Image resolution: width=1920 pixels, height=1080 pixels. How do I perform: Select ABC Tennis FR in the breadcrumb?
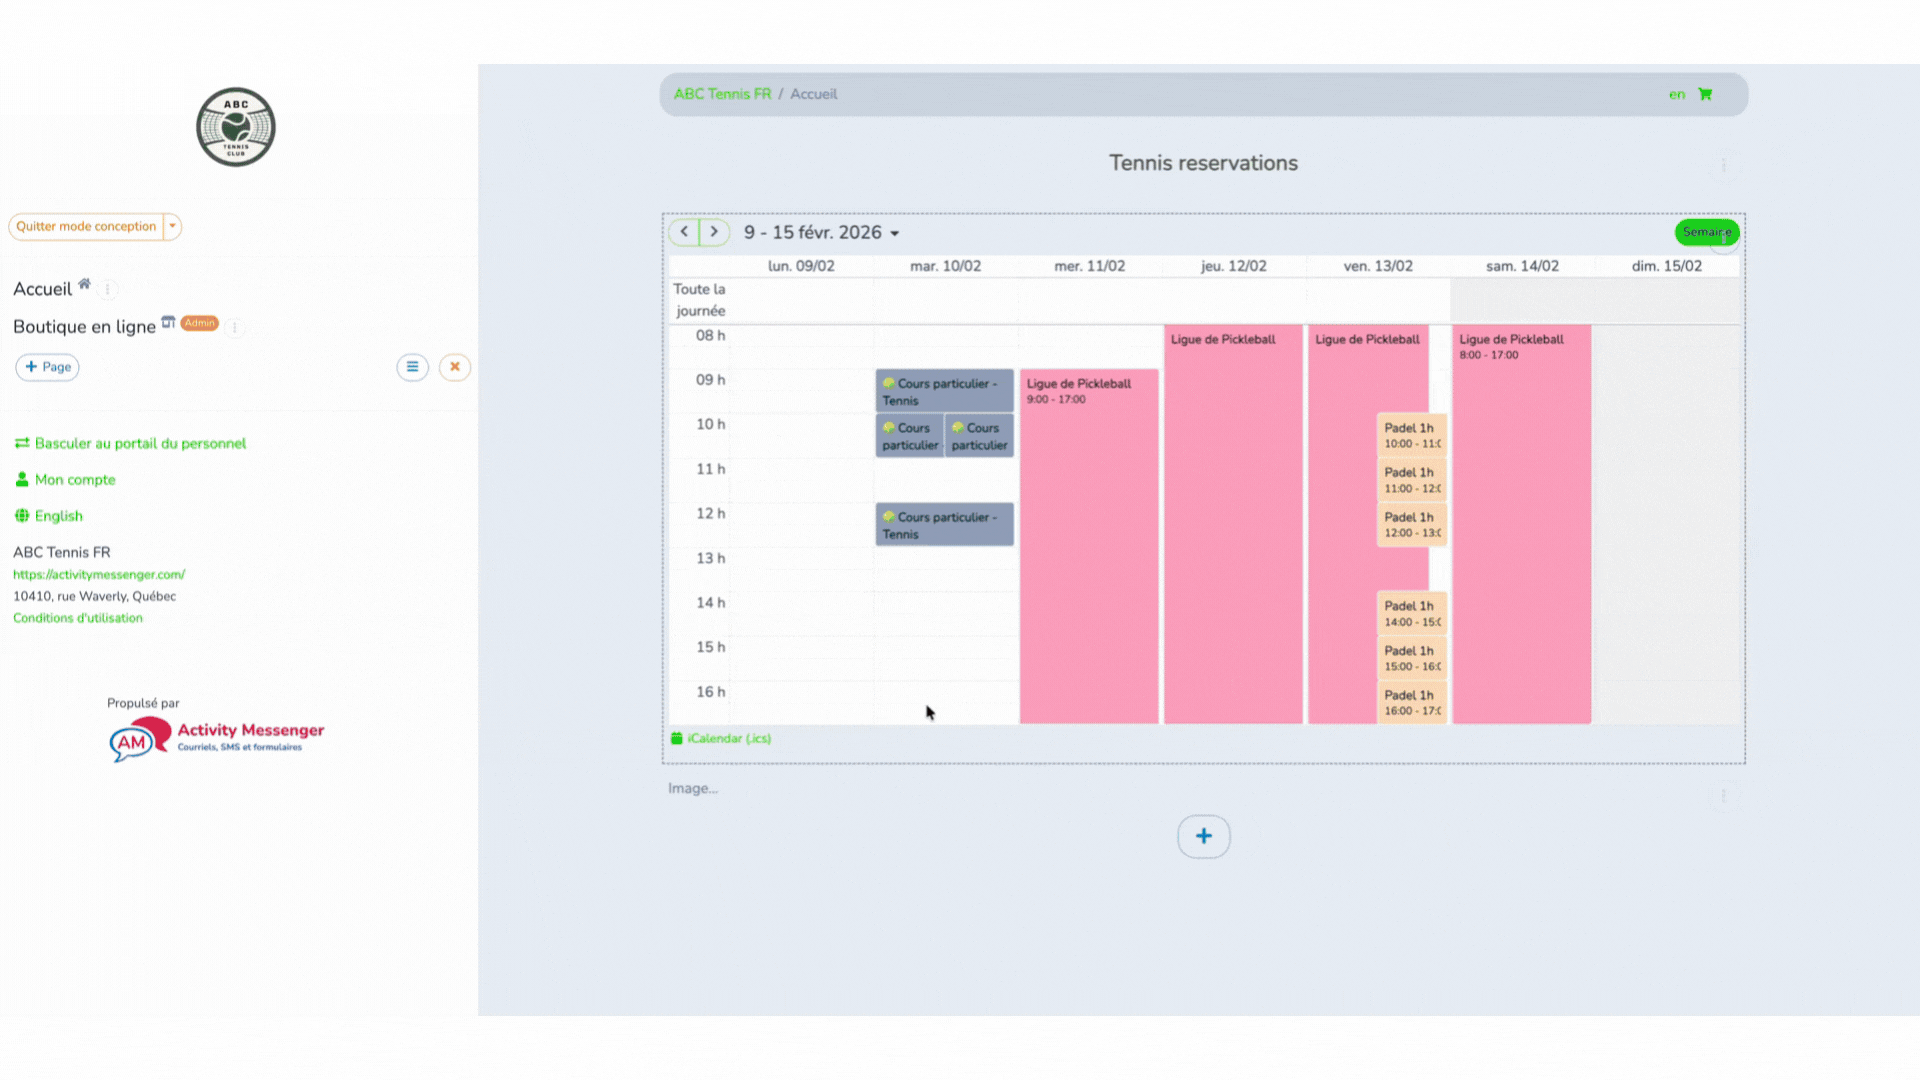(x=722, y=93)
